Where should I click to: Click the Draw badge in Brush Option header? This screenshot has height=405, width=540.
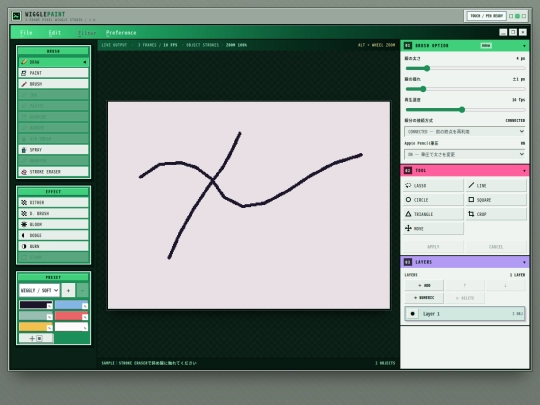[486, 46]
